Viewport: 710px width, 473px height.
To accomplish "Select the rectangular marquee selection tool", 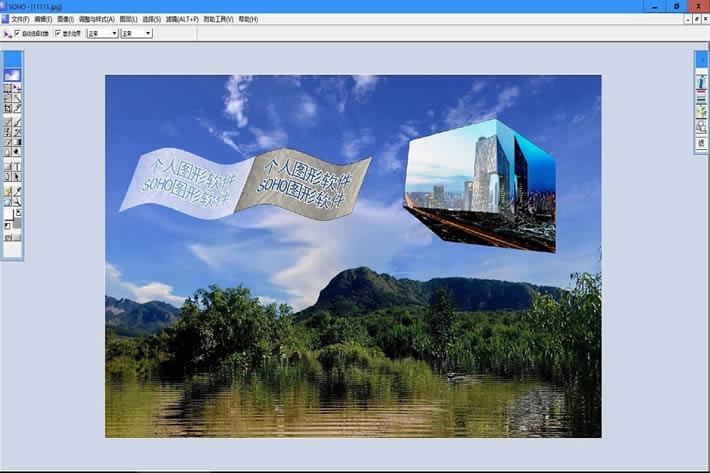I will point(8,88).
